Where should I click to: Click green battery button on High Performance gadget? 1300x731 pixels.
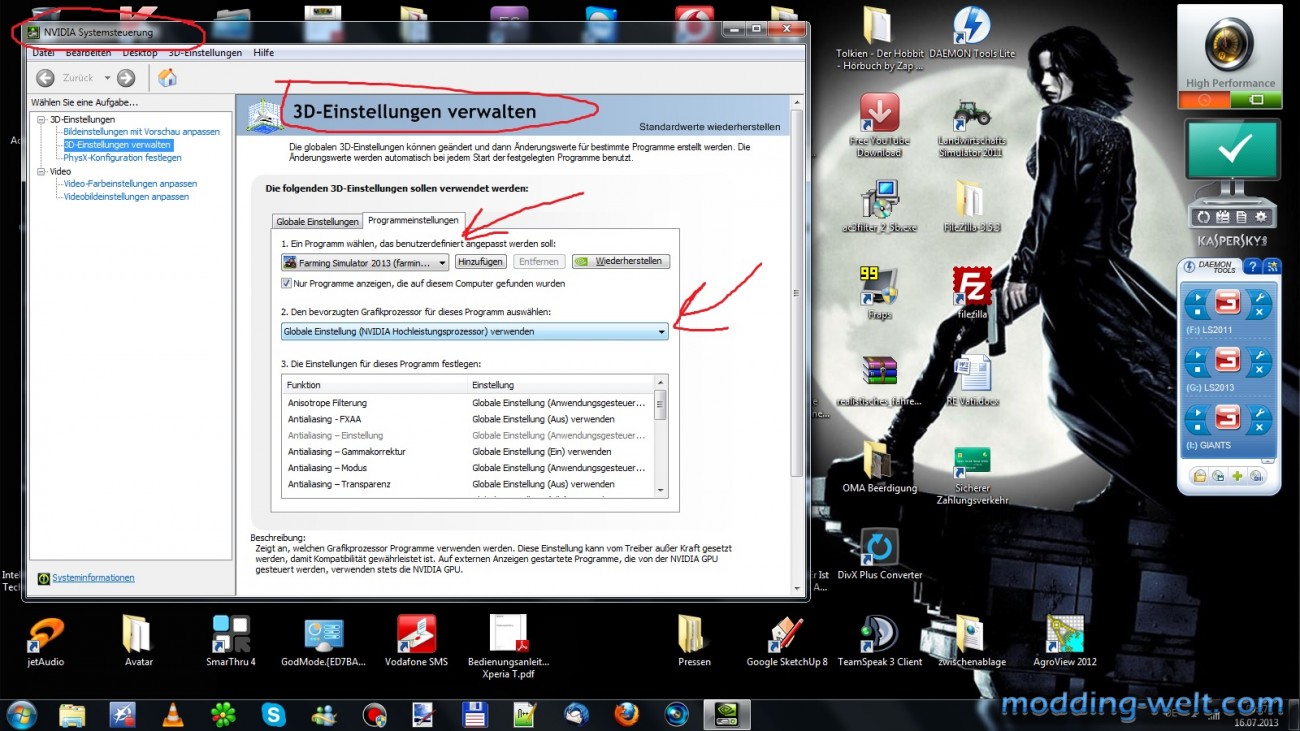coord(1255,100)
